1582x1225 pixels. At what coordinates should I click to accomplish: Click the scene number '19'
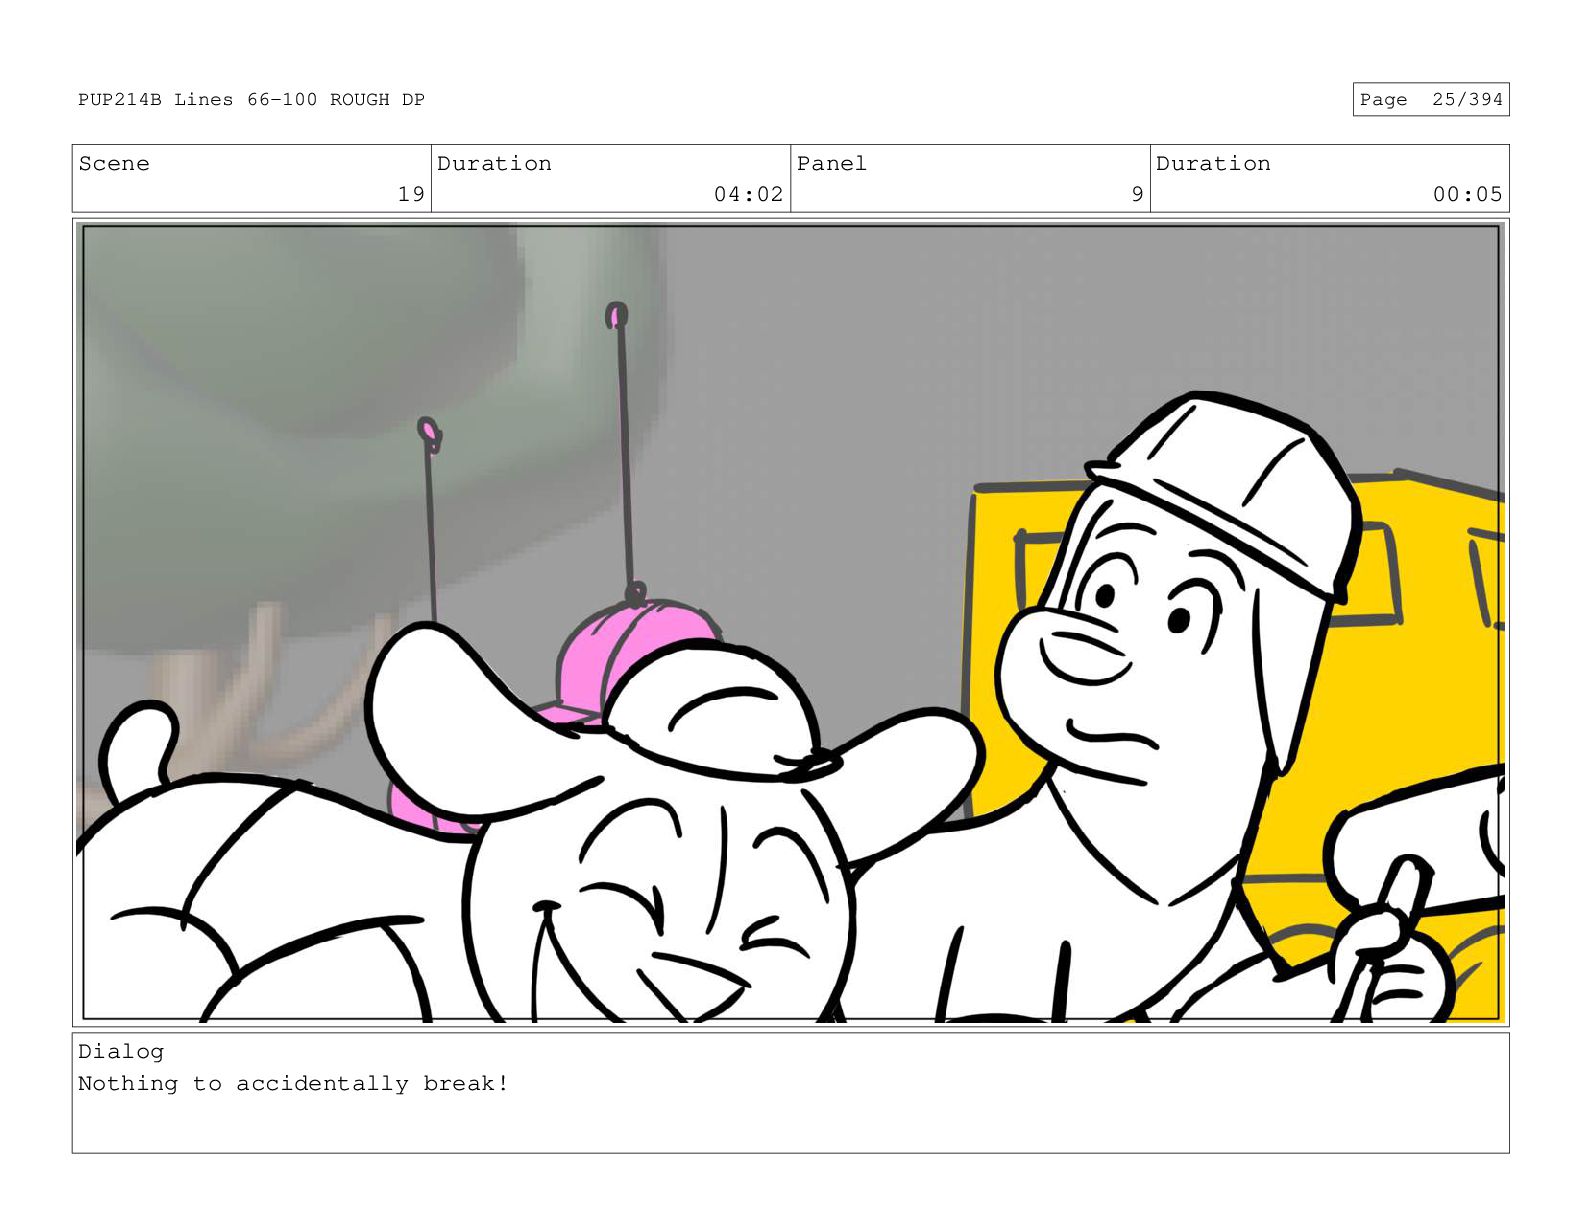(x=411, y=194)
